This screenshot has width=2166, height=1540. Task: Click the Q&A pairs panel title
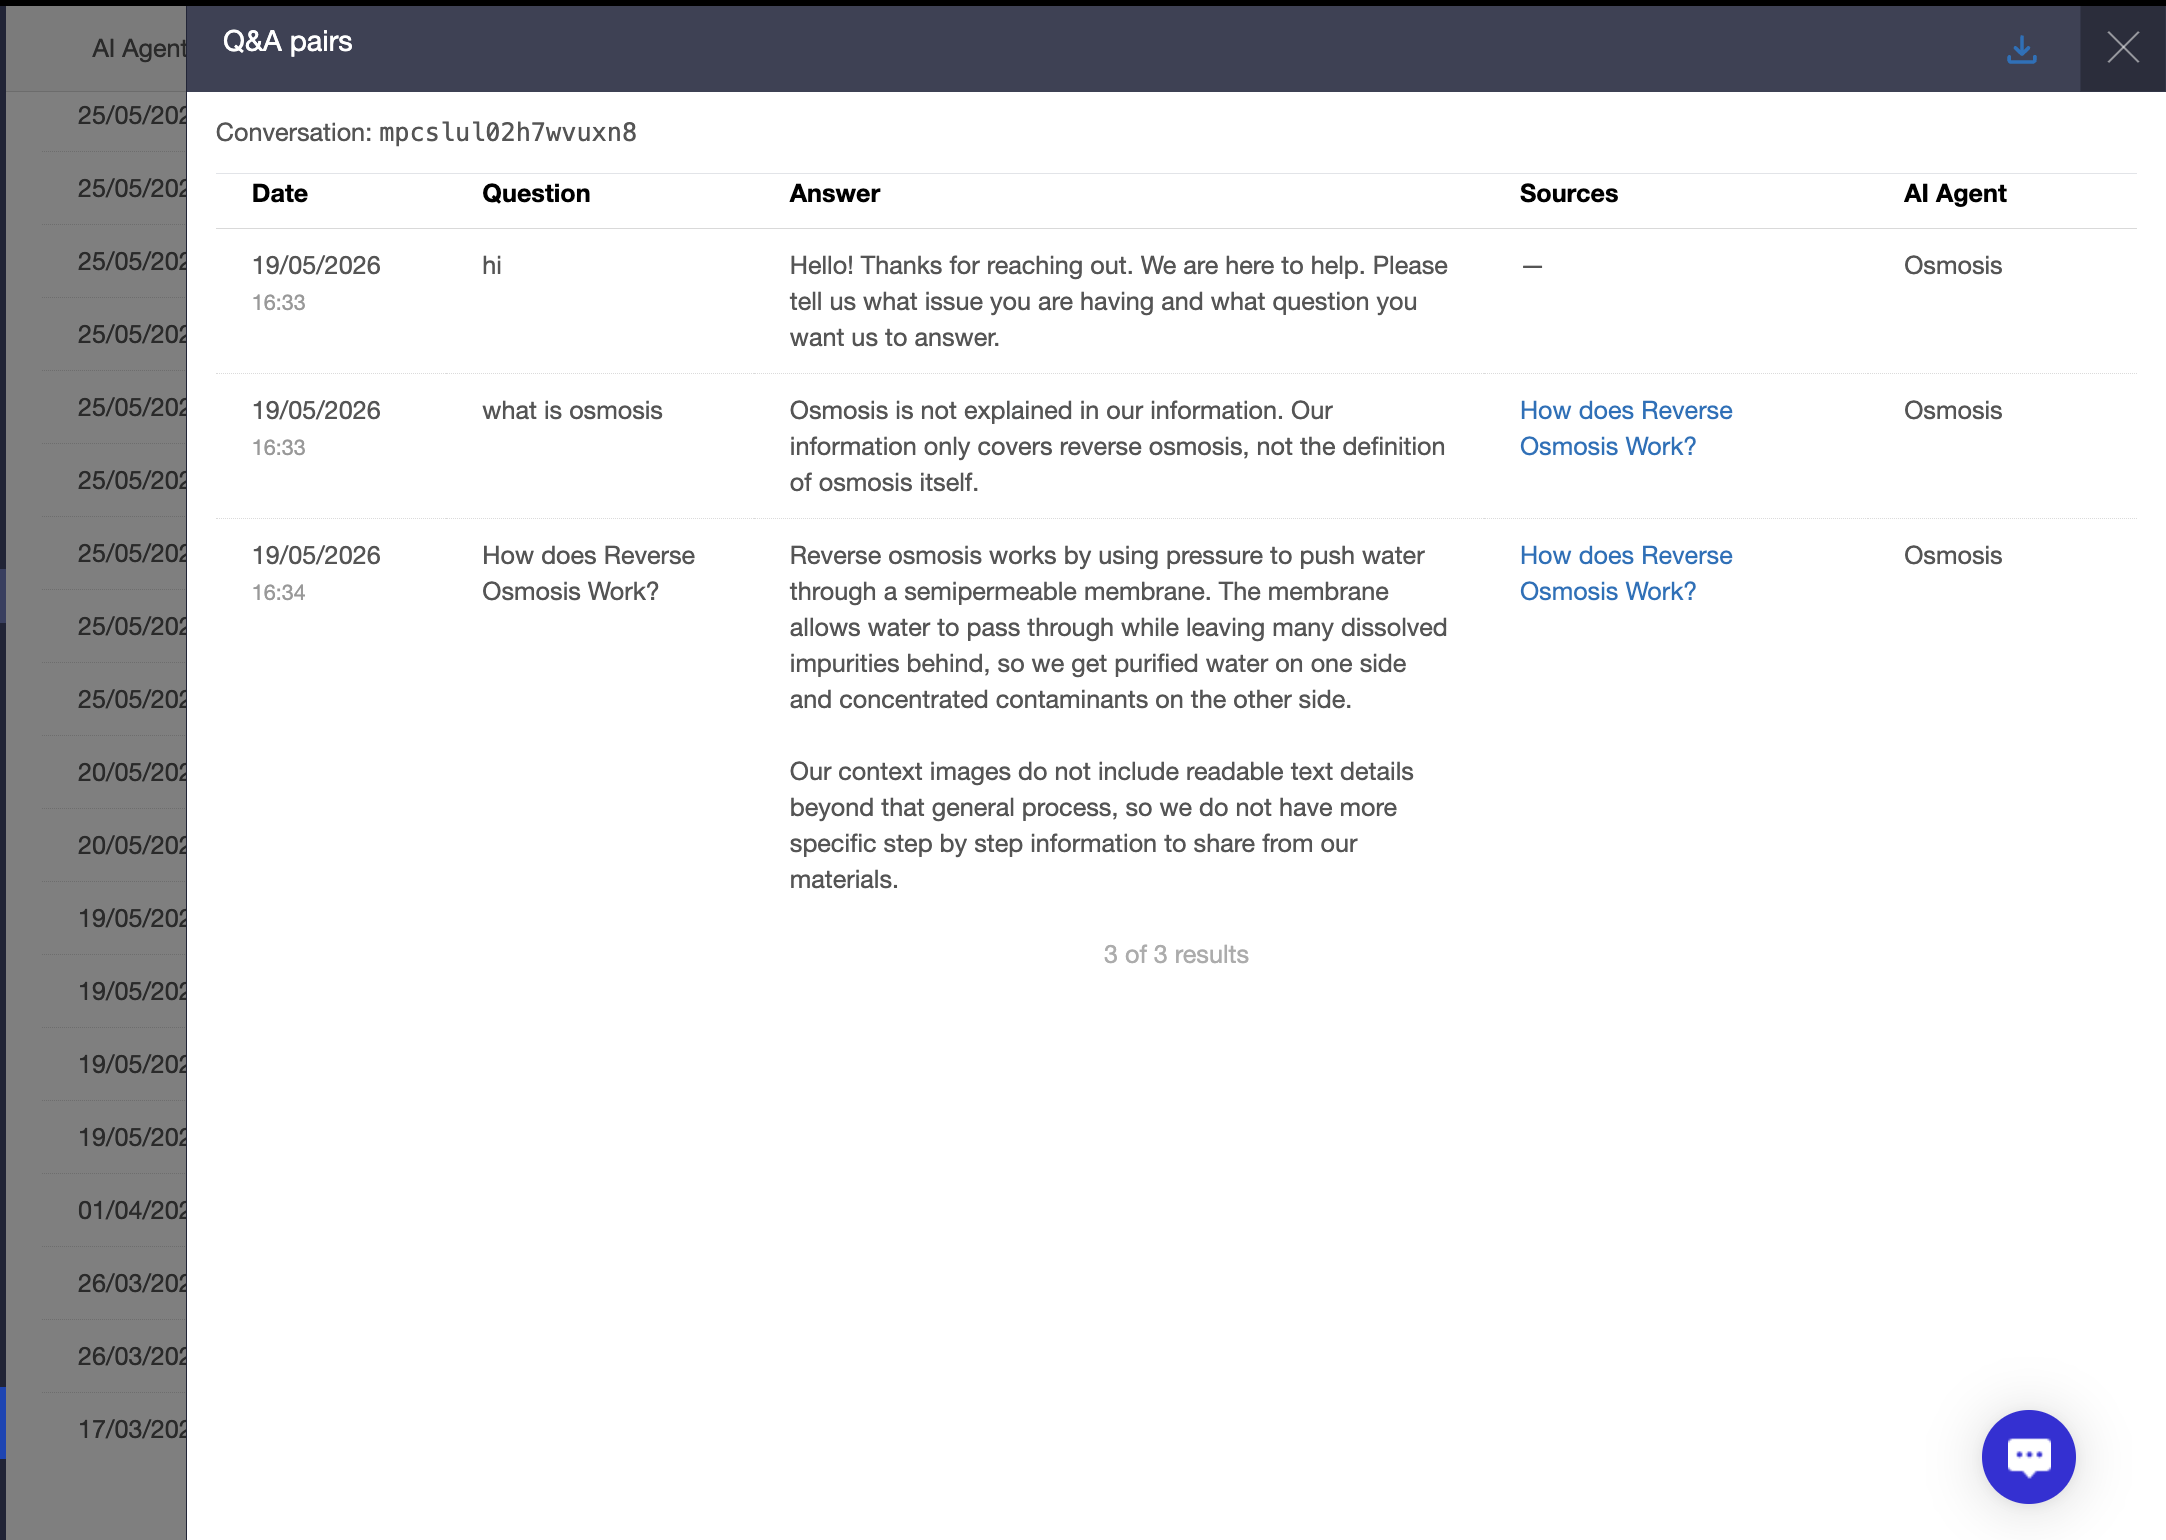coord(287,41)
